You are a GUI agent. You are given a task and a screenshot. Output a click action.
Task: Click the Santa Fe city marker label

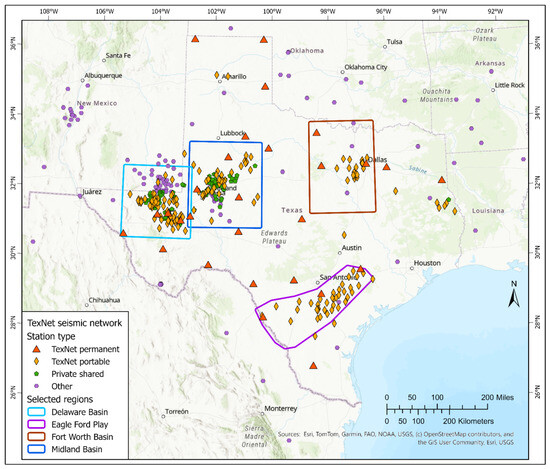[118, 55]
